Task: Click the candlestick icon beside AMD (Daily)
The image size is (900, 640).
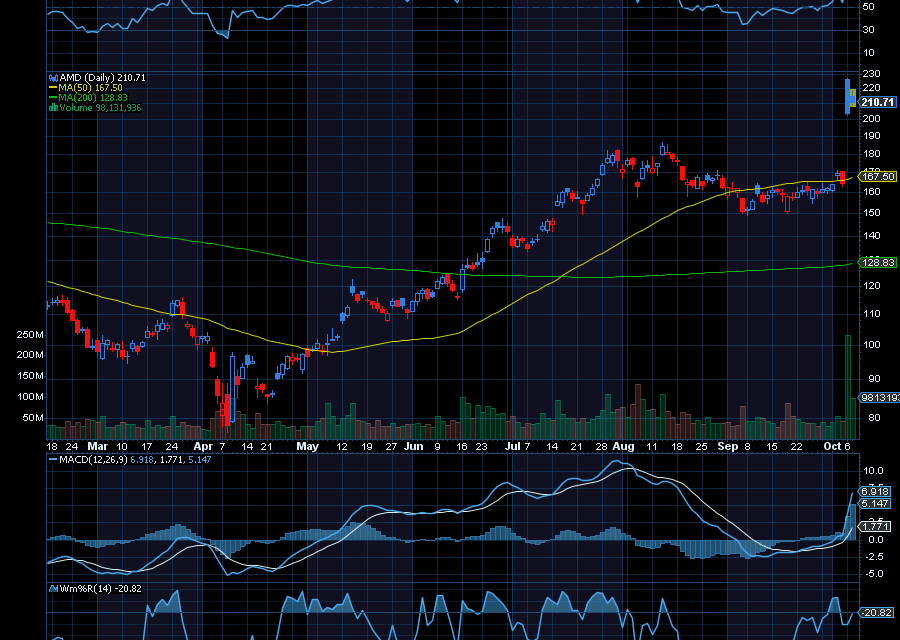Action: click(52, 77)
